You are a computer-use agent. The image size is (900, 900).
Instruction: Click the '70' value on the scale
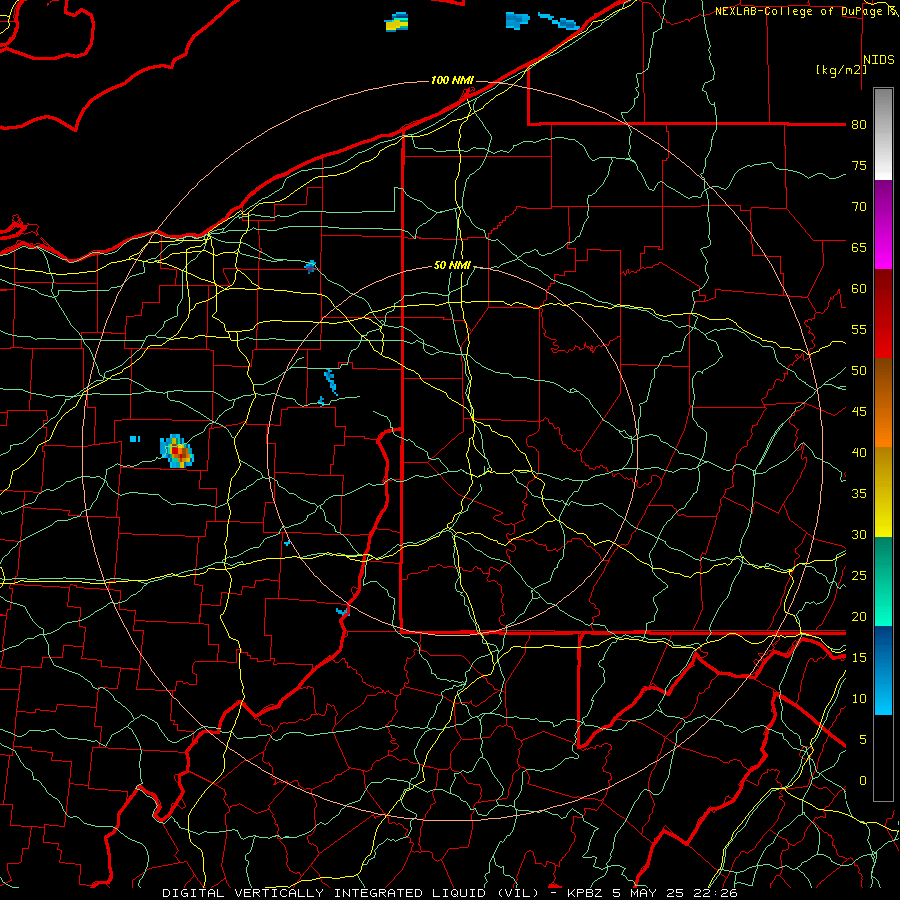[x=859, y=207]
